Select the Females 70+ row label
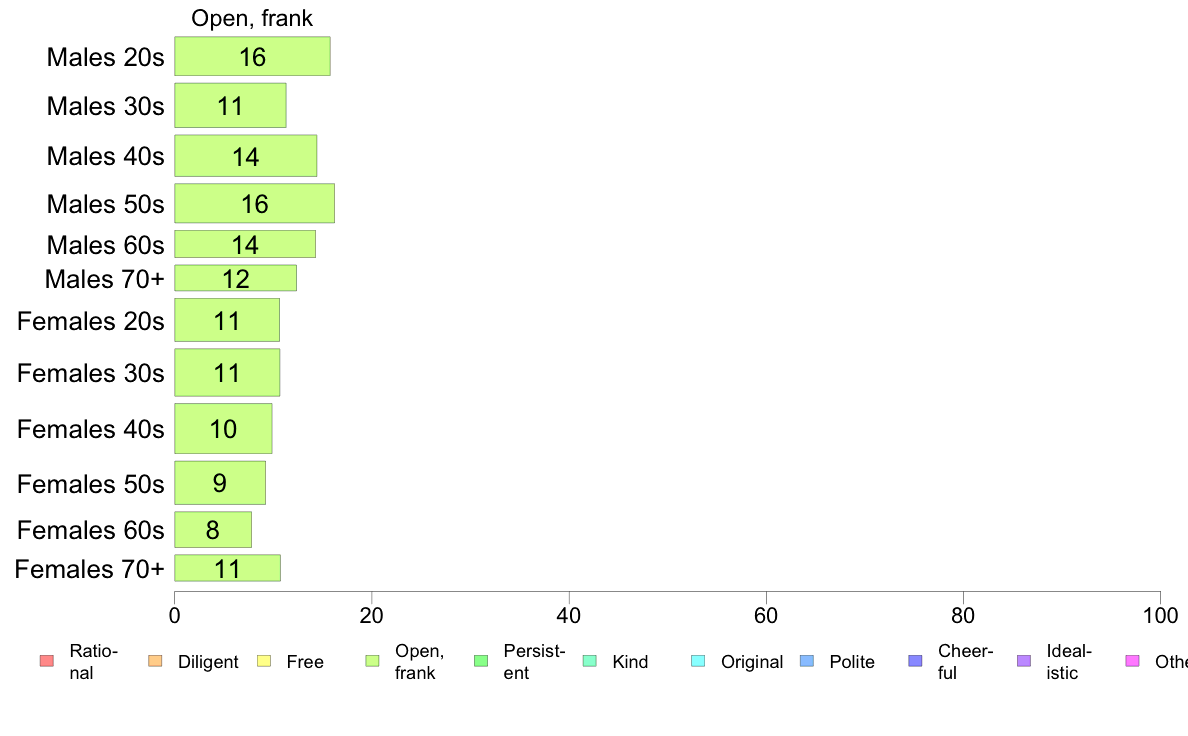Screen dimensions: 1188x736 89,568
